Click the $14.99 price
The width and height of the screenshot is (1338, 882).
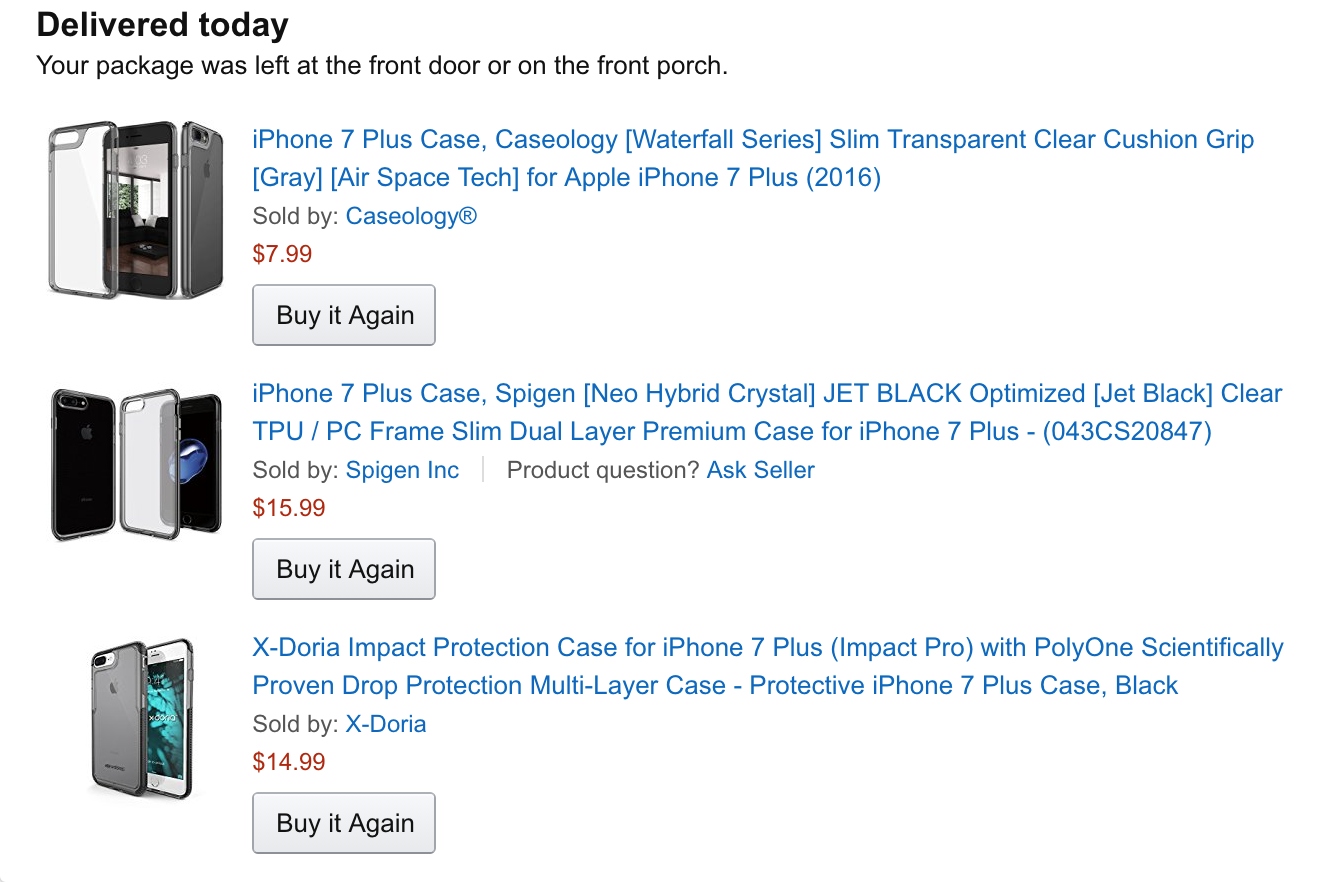(x=289, y=762)
